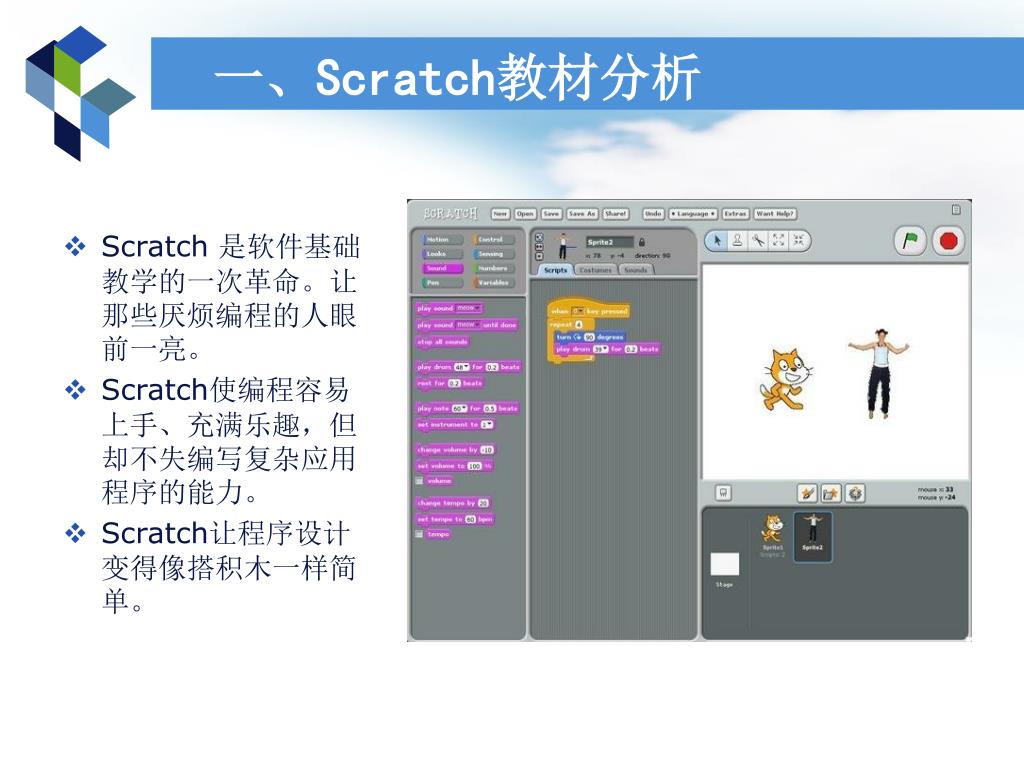This screenshot has width=1024, height=768.
Task: Click the lock icon beside Sprite2 name
Action: click(x=642, y=242)
